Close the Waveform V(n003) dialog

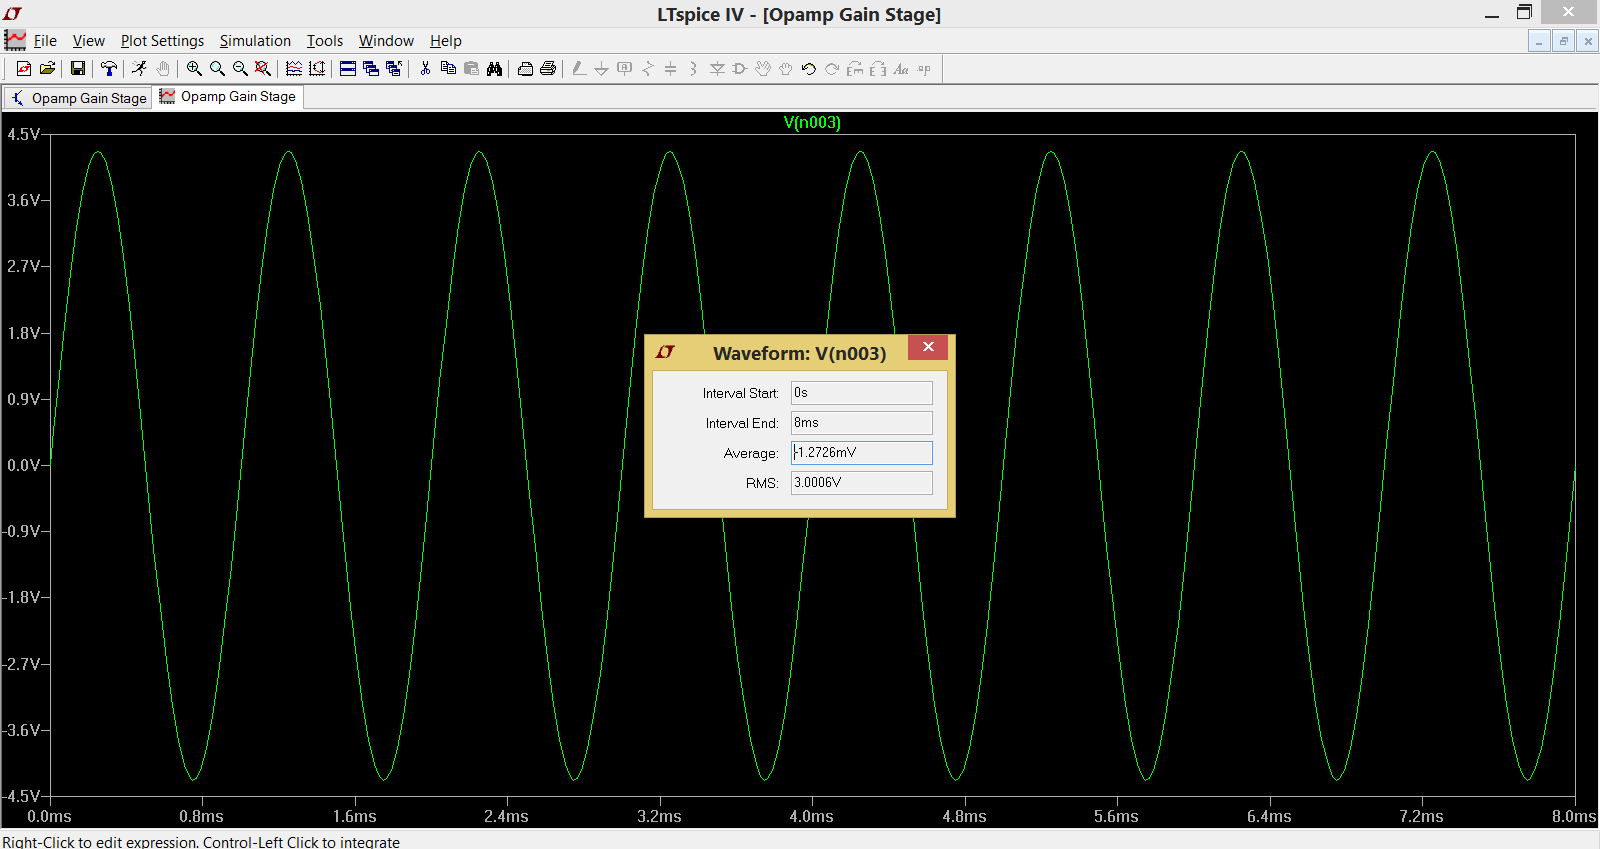928,347
